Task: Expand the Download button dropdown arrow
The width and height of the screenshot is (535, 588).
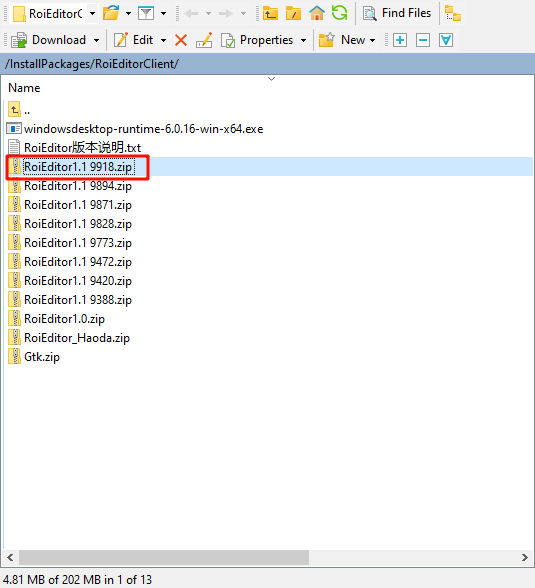Action: point(96,40)
